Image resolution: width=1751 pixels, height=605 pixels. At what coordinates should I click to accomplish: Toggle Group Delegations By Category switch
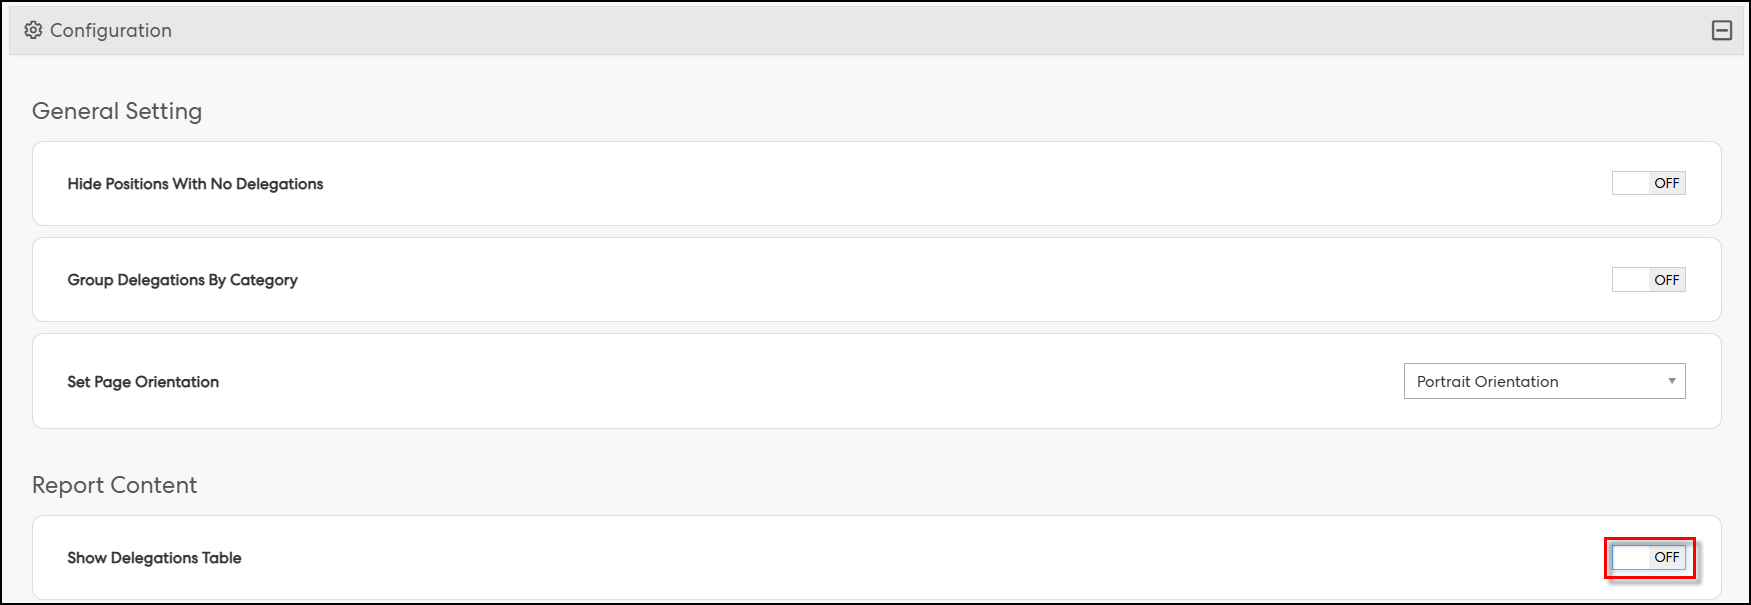[x=1648, y=280]
